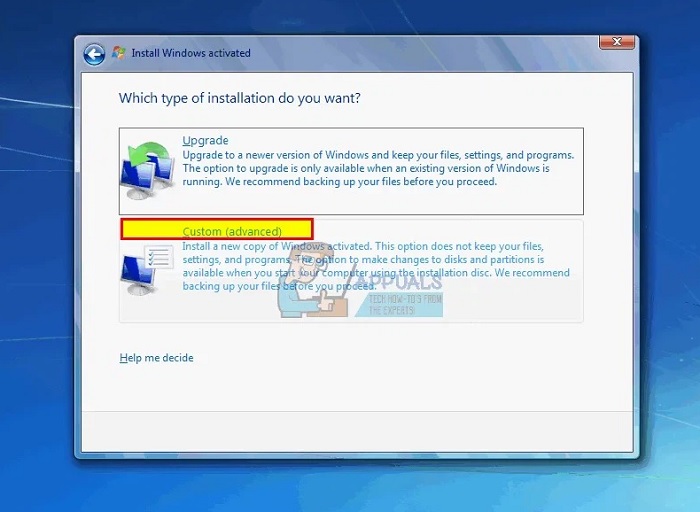The height and width of the screenshot is (512, 700).
Task: Click the yellow highlight box around Custom
Action: (x=217, y=230)
